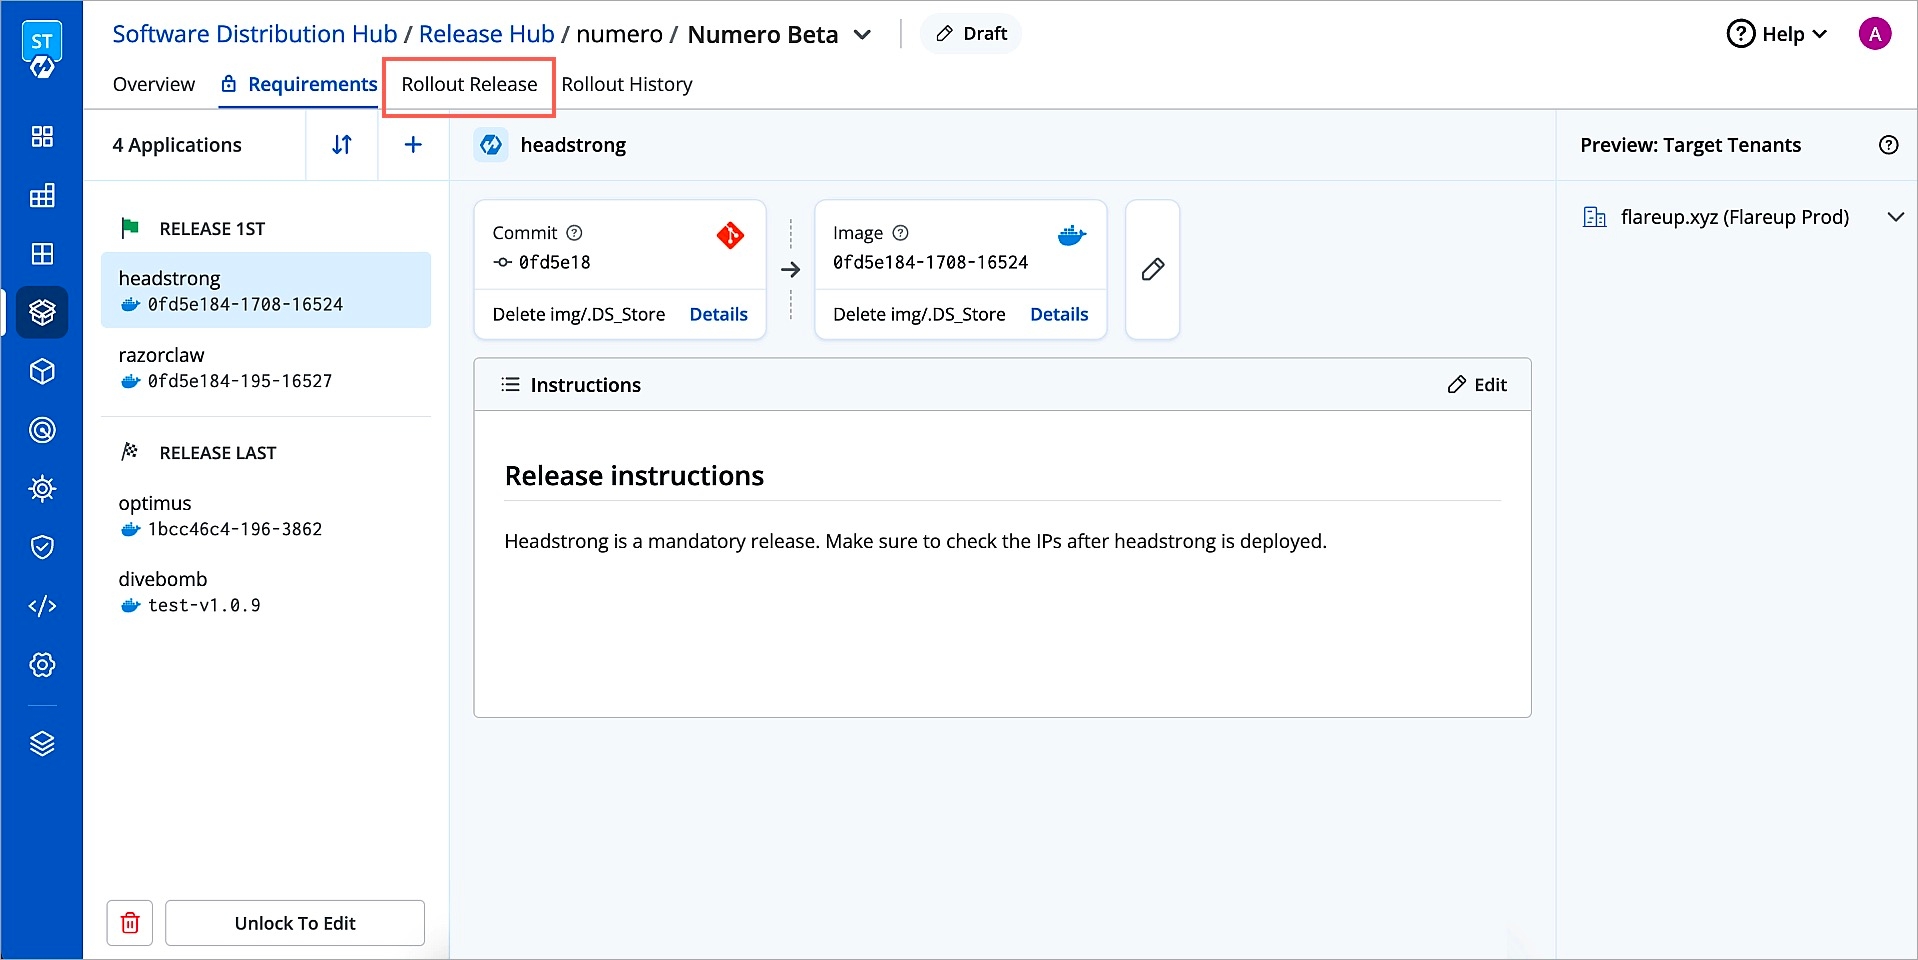1918x960 pixels.
Task: Open the Help dropdown menu
Action: (1777, 34)
